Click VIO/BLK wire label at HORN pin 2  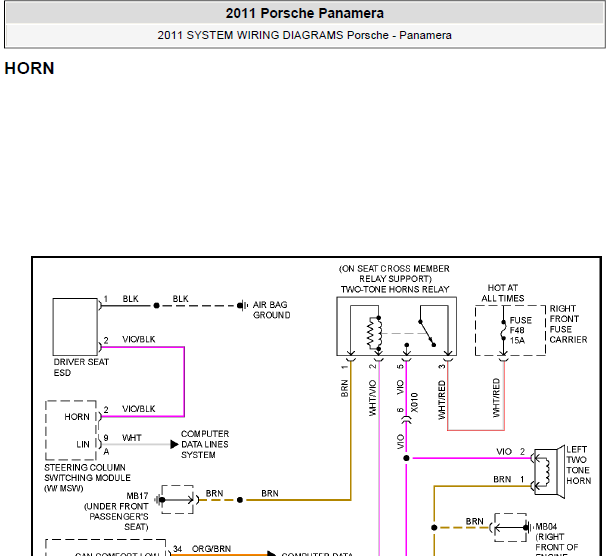point(139,409)
